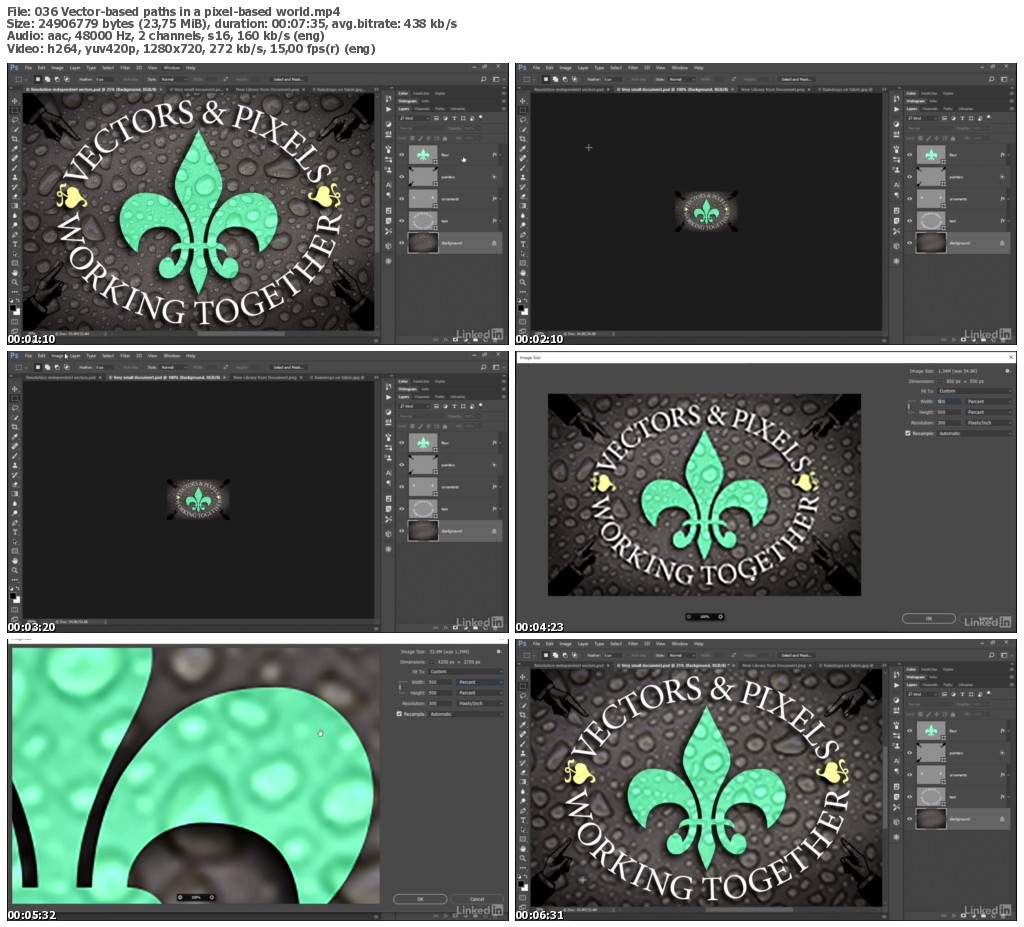Hide the Background layer in the 00:01:10 frame
The image size is (1024, 927).
402,243
